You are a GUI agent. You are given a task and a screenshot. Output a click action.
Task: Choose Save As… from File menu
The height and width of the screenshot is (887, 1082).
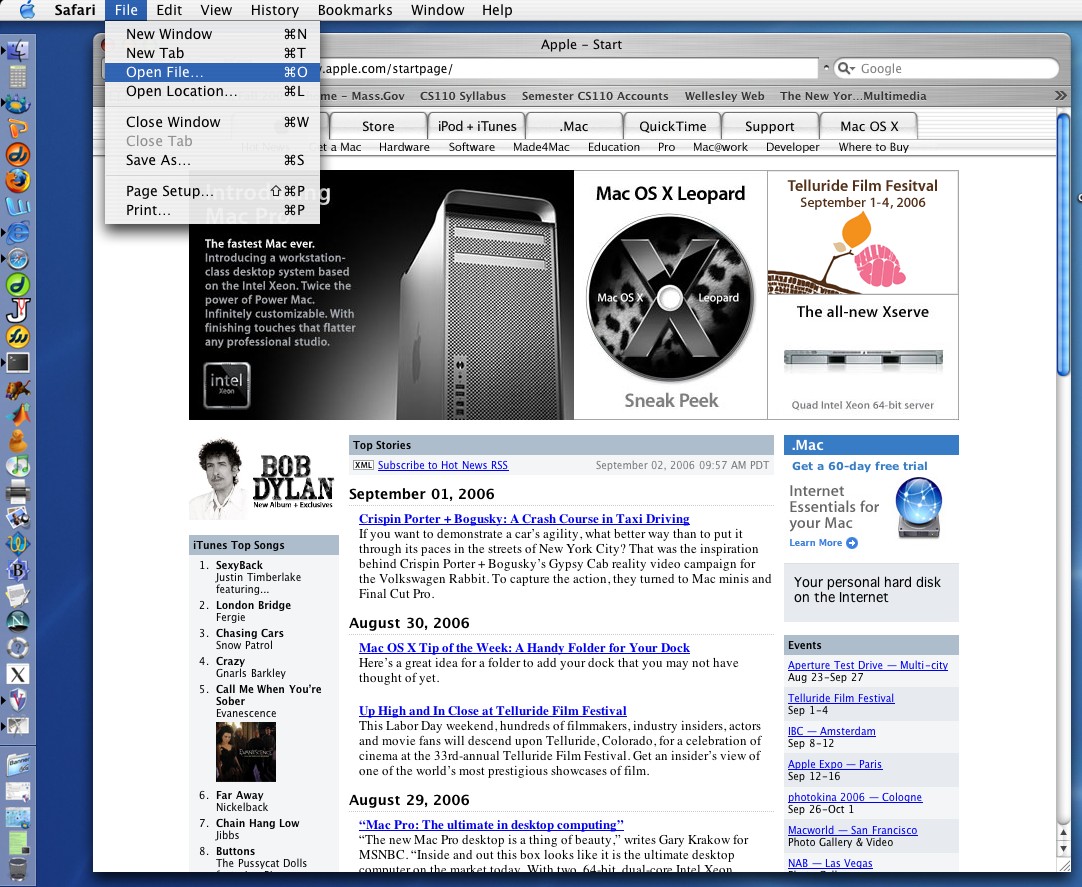click(x=213, y=160)
